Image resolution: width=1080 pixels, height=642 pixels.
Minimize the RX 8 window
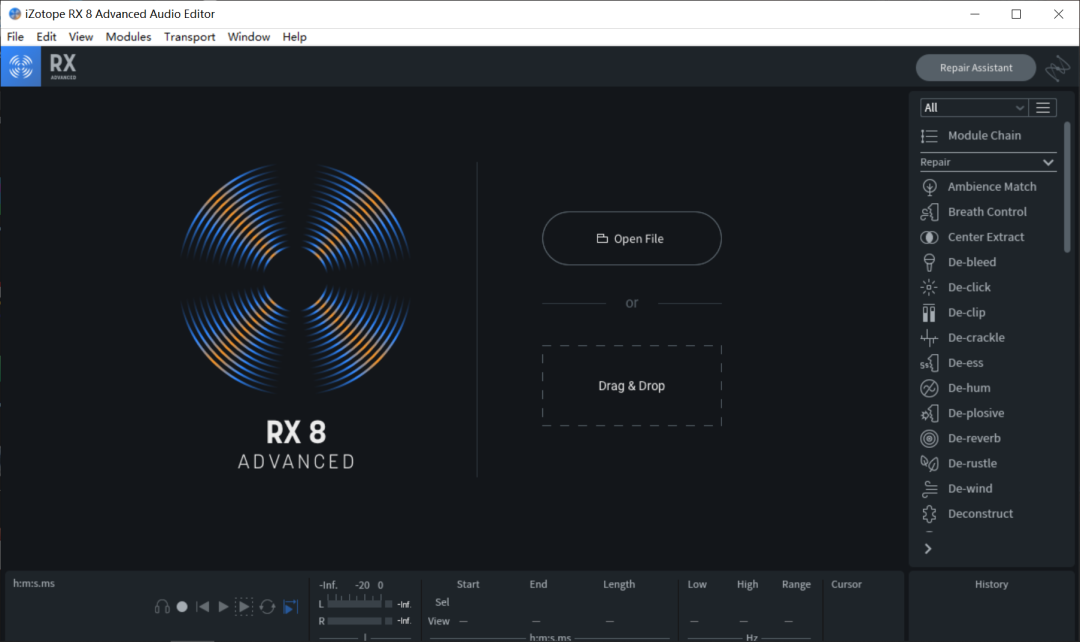[x=975, y=14]
